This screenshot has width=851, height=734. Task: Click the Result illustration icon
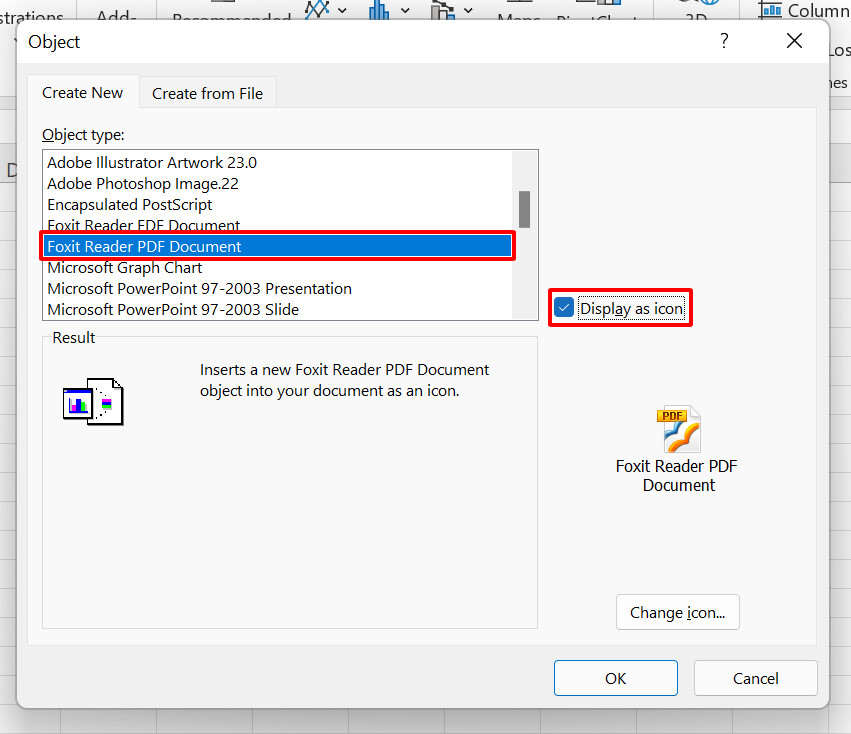coord(93,402)
